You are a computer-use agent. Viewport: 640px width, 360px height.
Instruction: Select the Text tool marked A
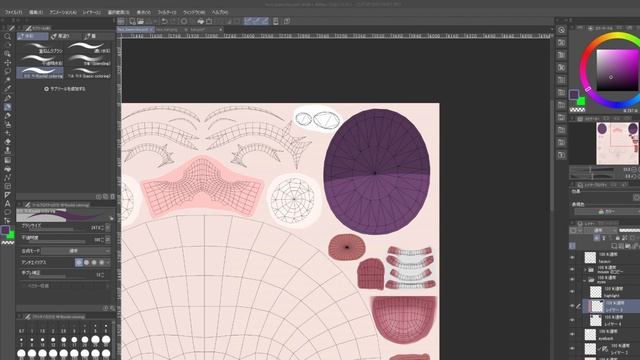click(7, 204)
